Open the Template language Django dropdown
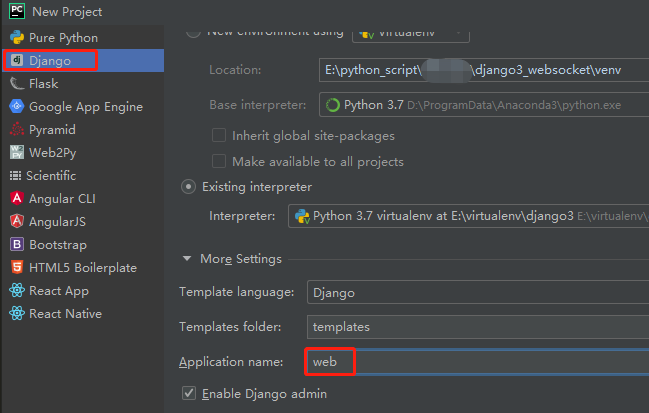This screenshot has height=413, width=649. (478, 292)
